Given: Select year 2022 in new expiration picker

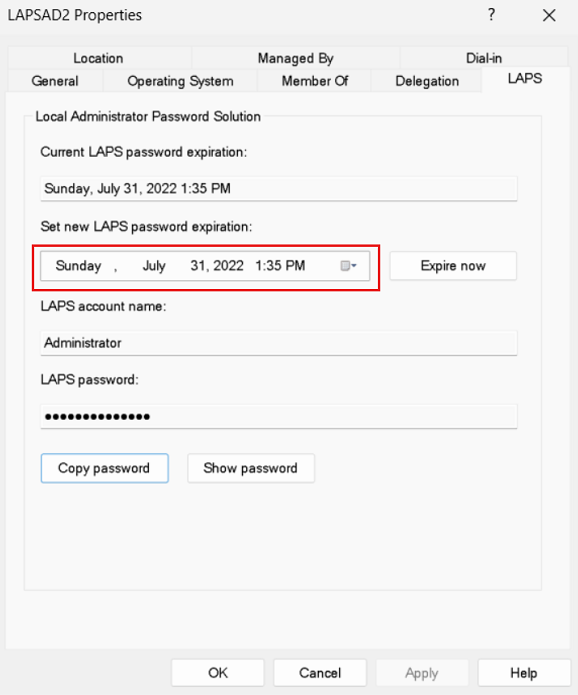Looking at the screenshot, I should click(228, 266).
